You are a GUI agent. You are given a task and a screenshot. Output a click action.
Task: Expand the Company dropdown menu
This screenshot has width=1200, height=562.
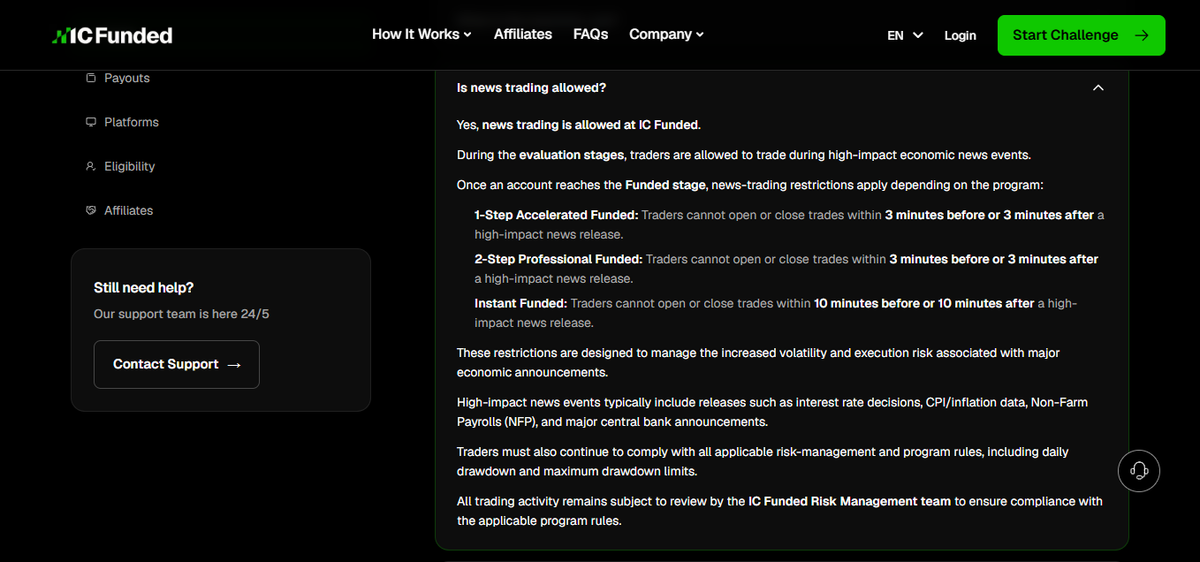point(667,34)
